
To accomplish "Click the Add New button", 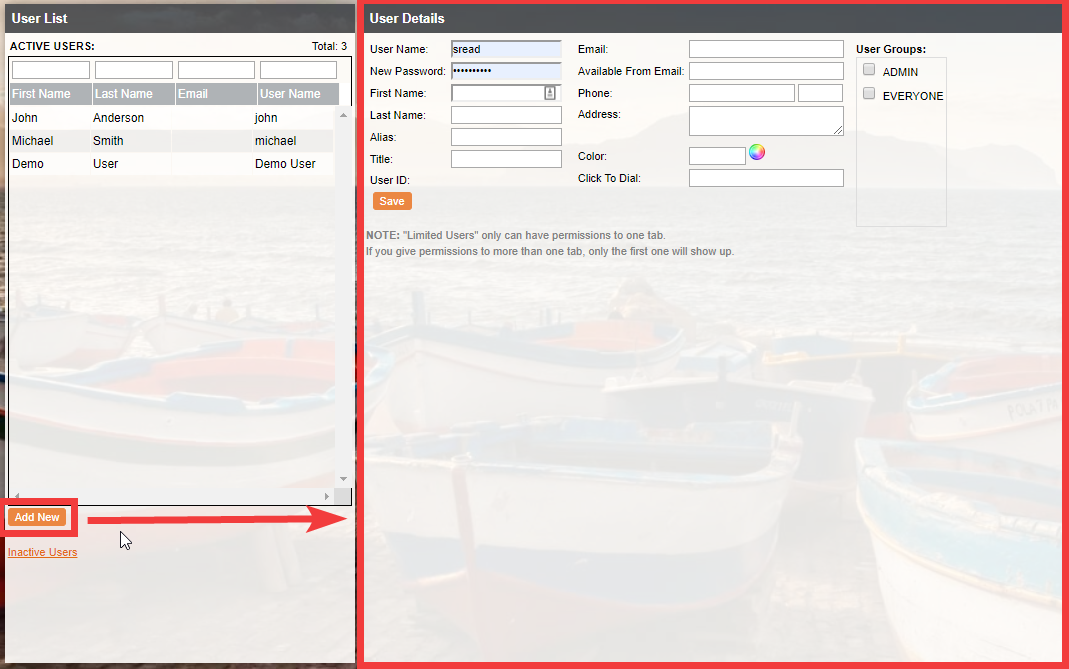I will click(37, 517).
